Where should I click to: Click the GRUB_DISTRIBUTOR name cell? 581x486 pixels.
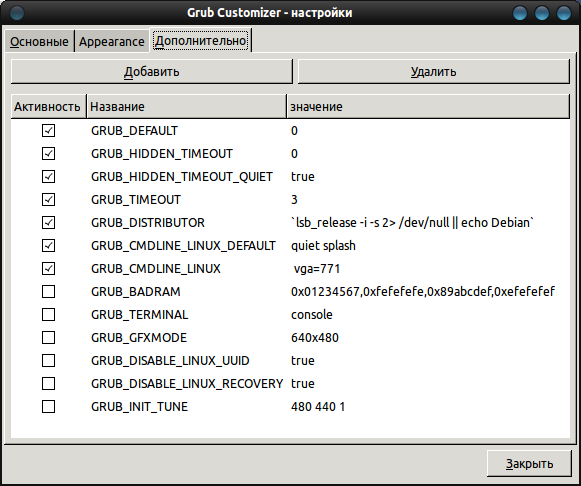point(148,223)
